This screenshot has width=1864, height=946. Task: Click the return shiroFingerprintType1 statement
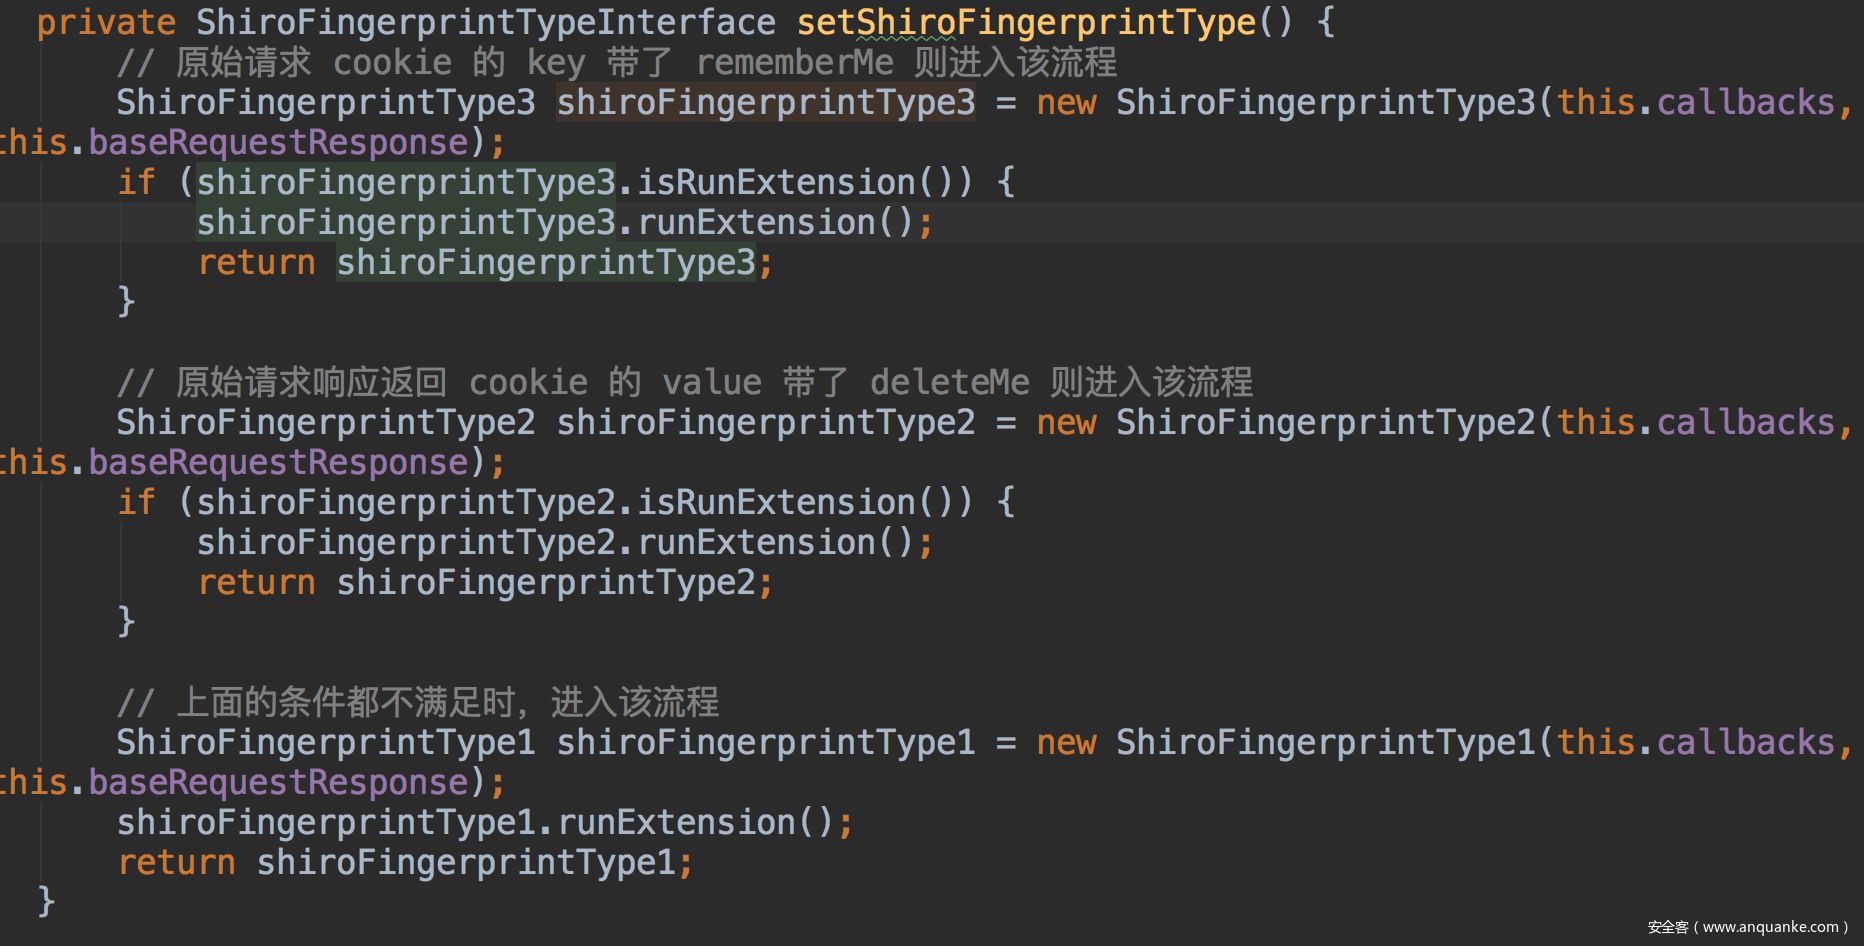pyautogui.click(x=405, y=862)
